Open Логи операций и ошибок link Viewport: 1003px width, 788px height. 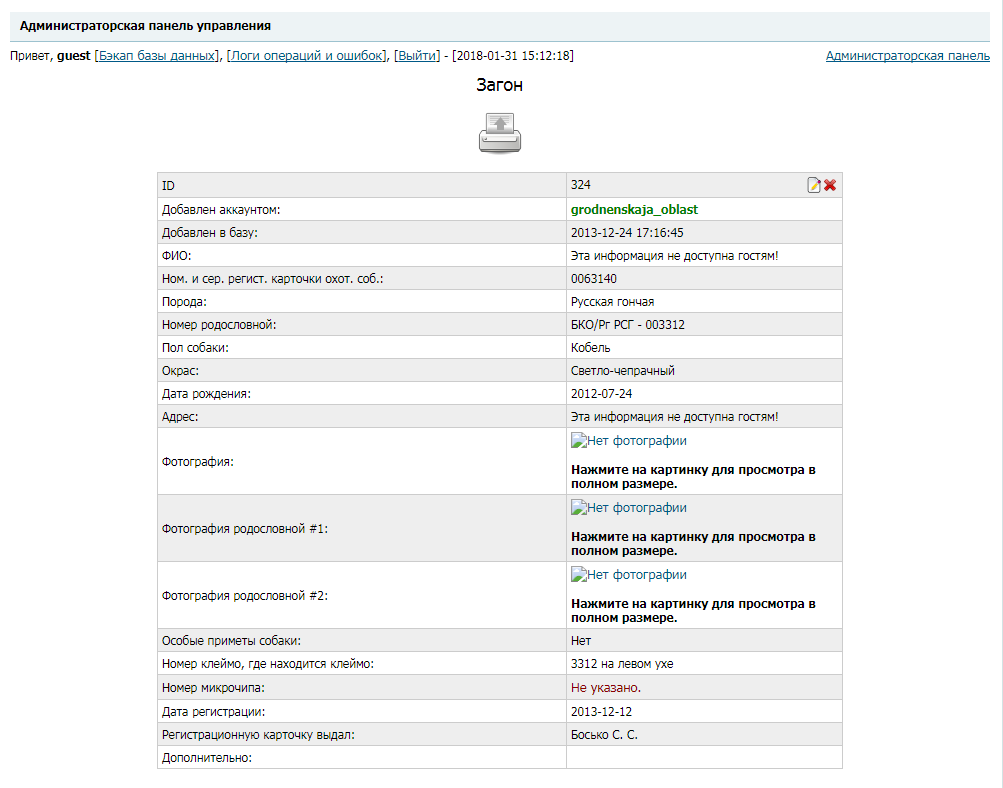click(x=307, y=56)
